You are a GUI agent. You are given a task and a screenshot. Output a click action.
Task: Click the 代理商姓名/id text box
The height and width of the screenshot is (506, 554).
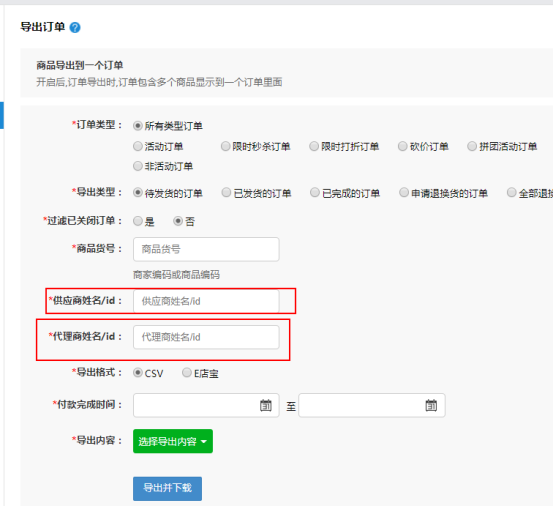coord(206,337)
